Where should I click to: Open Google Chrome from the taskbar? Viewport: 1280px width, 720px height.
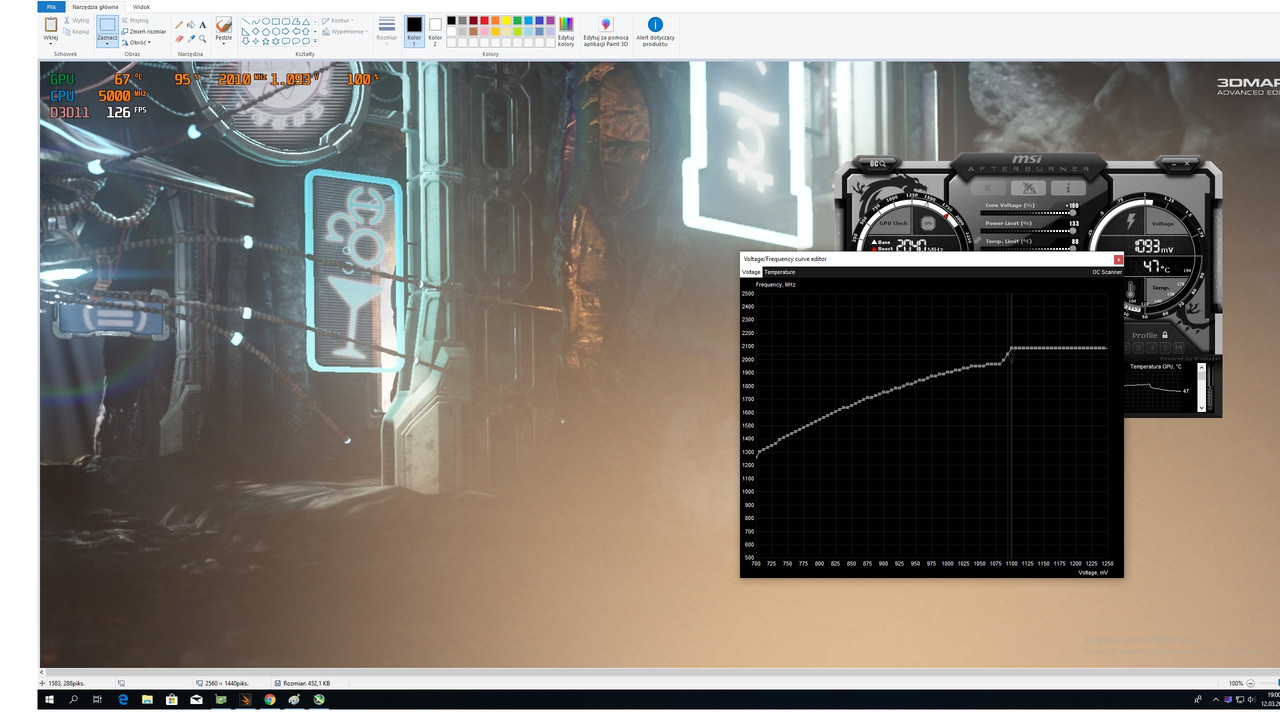pos(270,700)
